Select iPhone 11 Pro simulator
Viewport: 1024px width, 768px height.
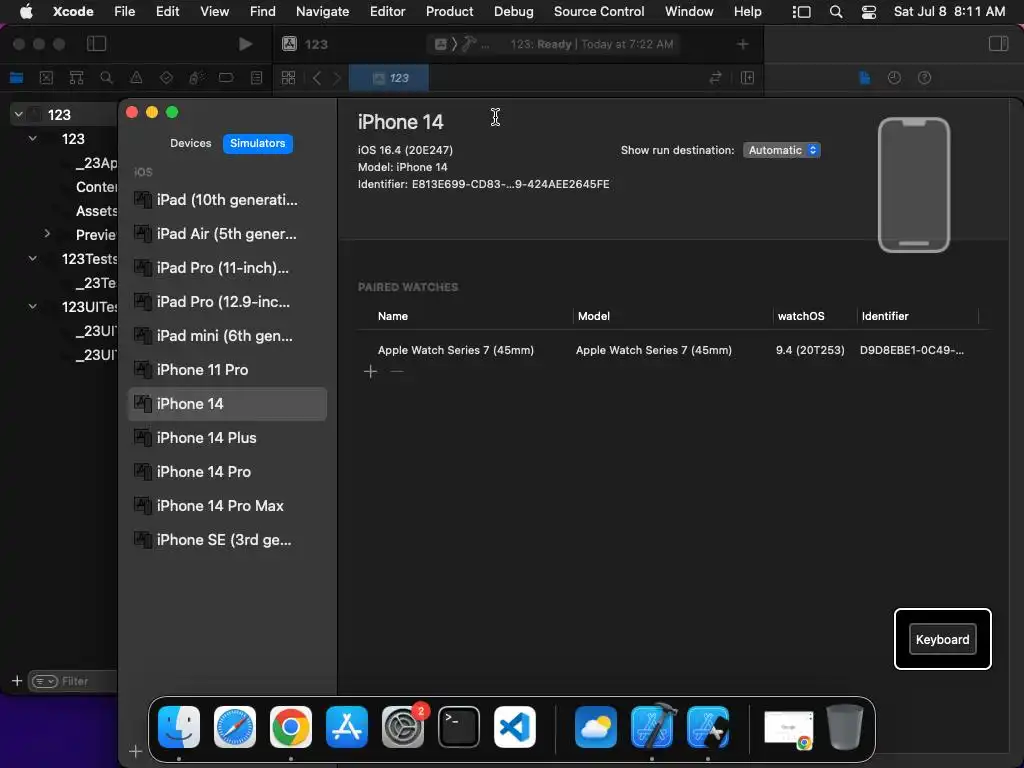[x=227, y=370]
